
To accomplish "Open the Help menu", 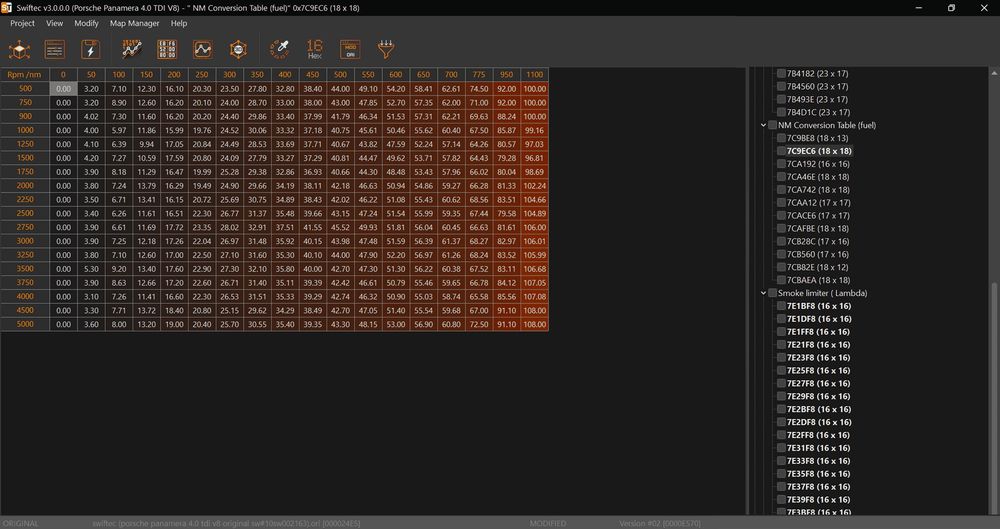I will tap(179, 23).
